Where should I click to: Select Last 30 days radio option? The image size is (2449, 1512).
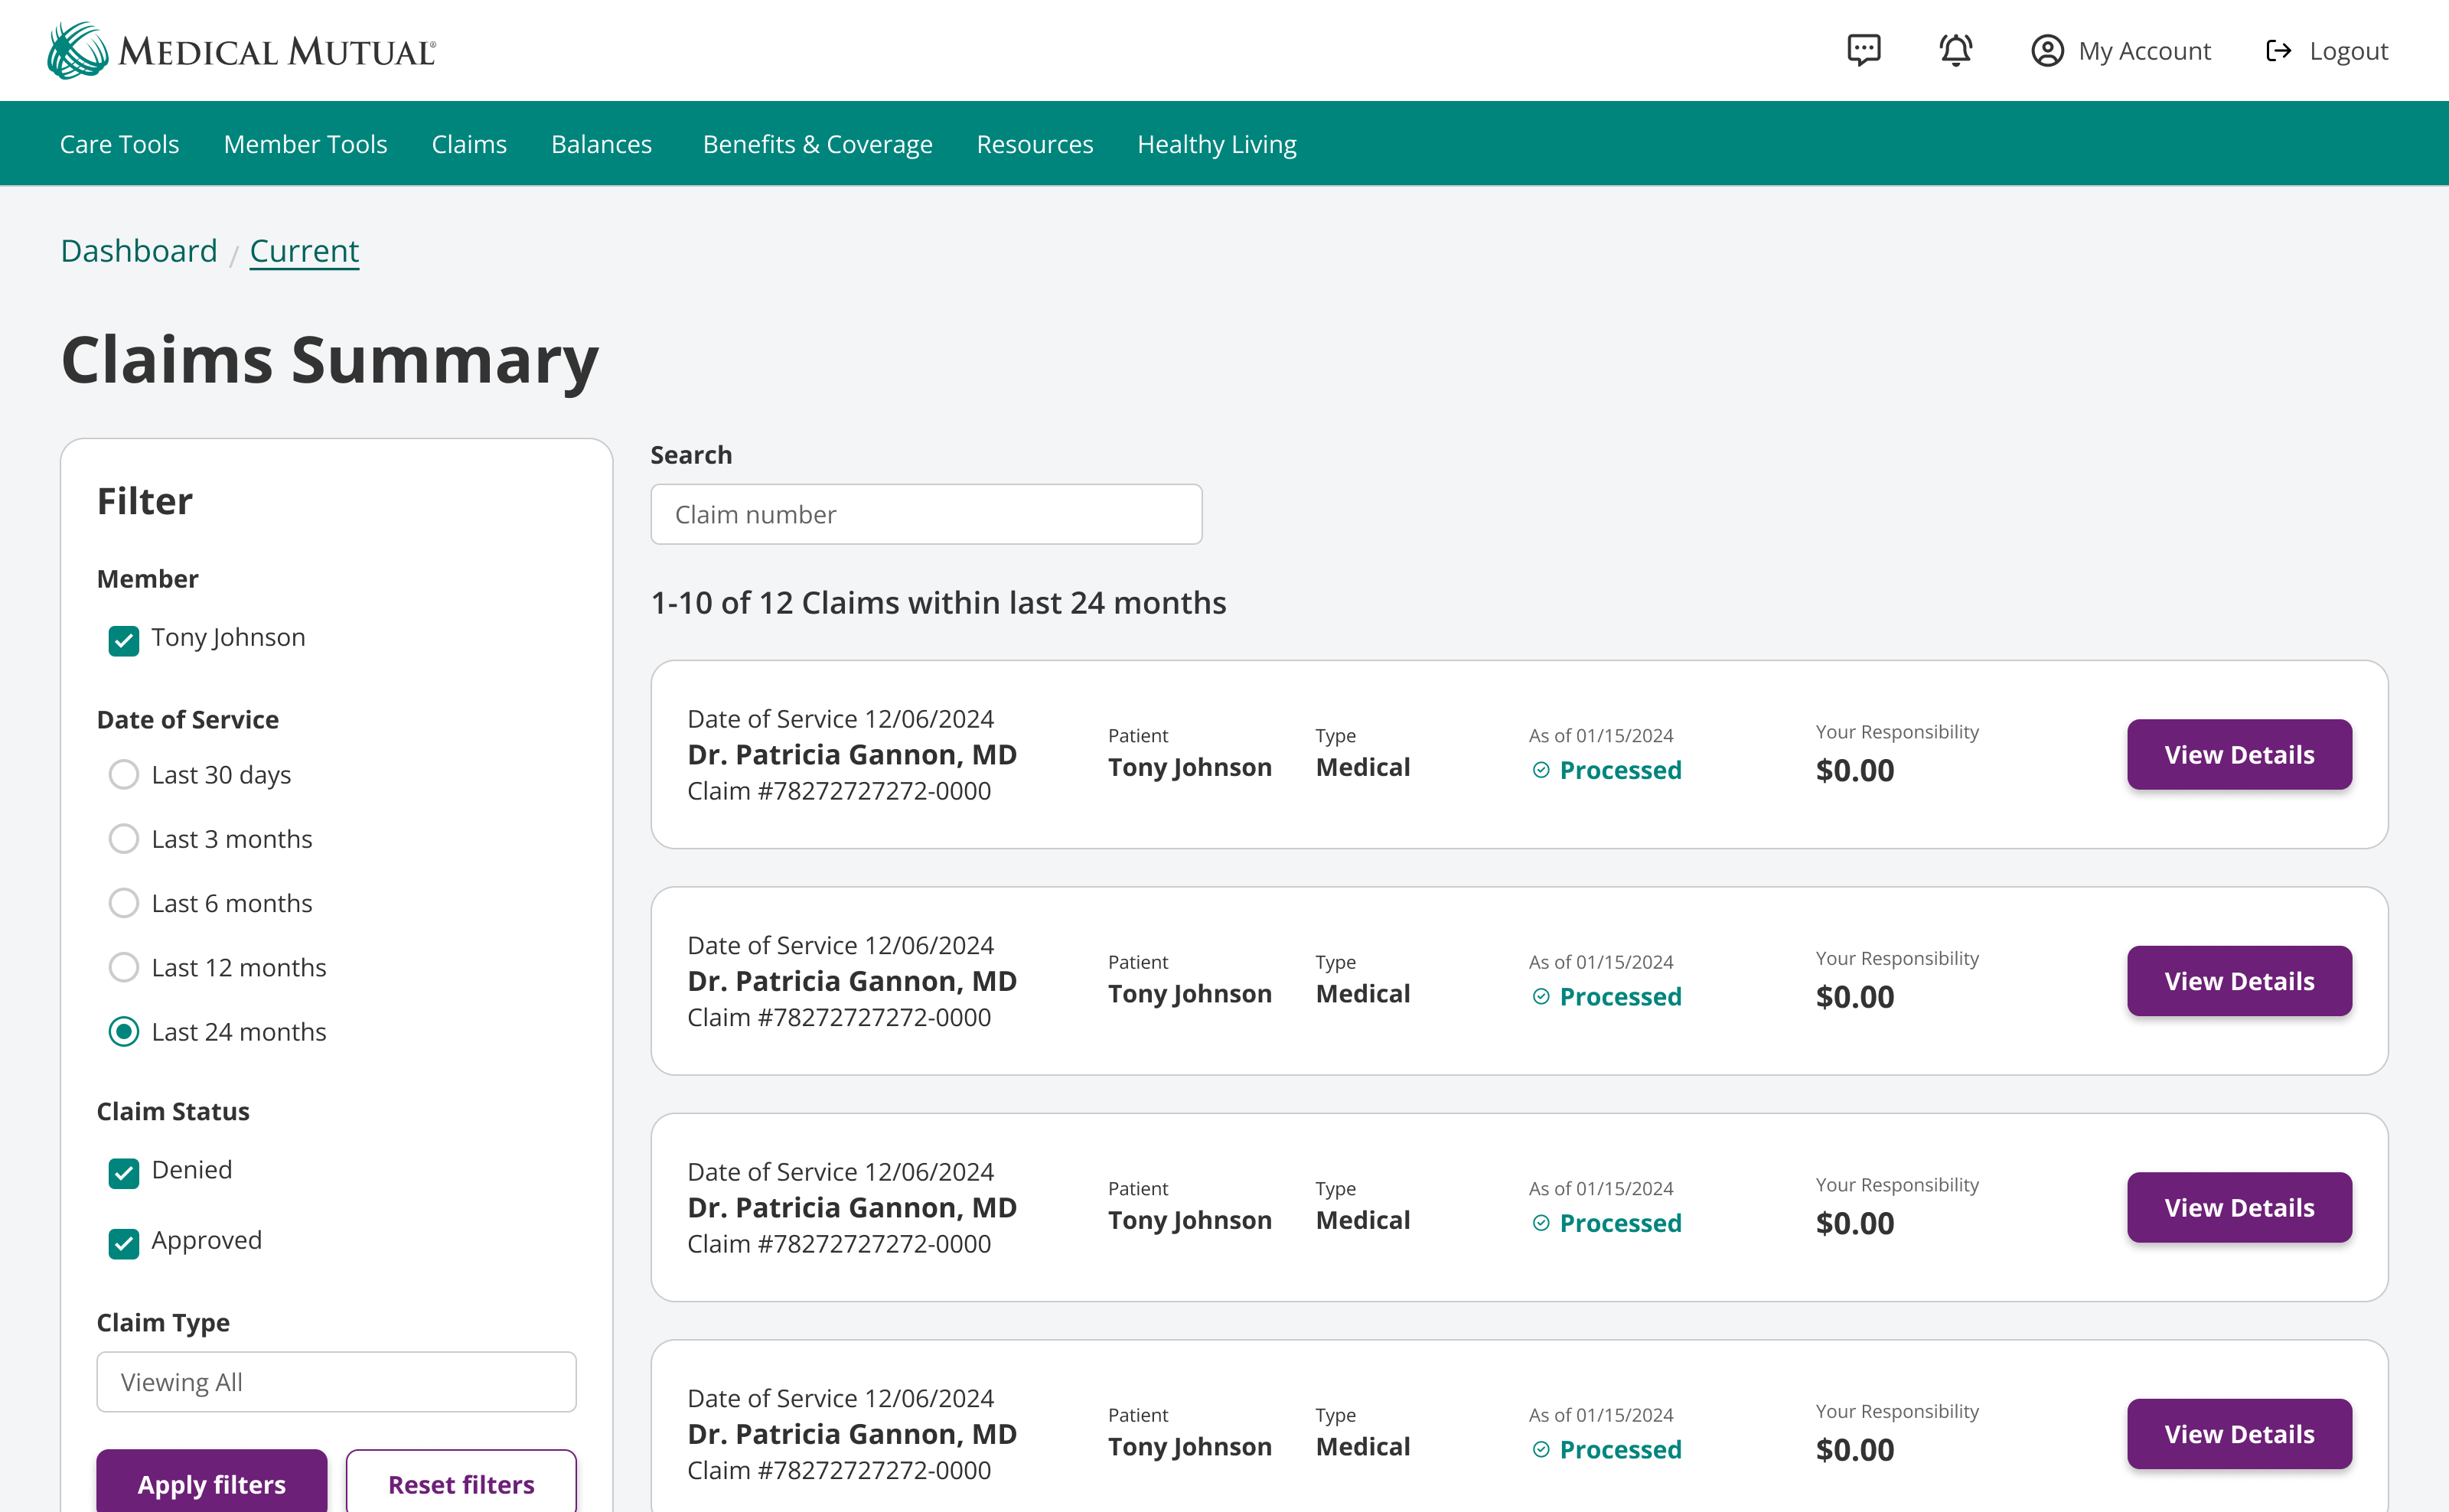coord(124,775)
